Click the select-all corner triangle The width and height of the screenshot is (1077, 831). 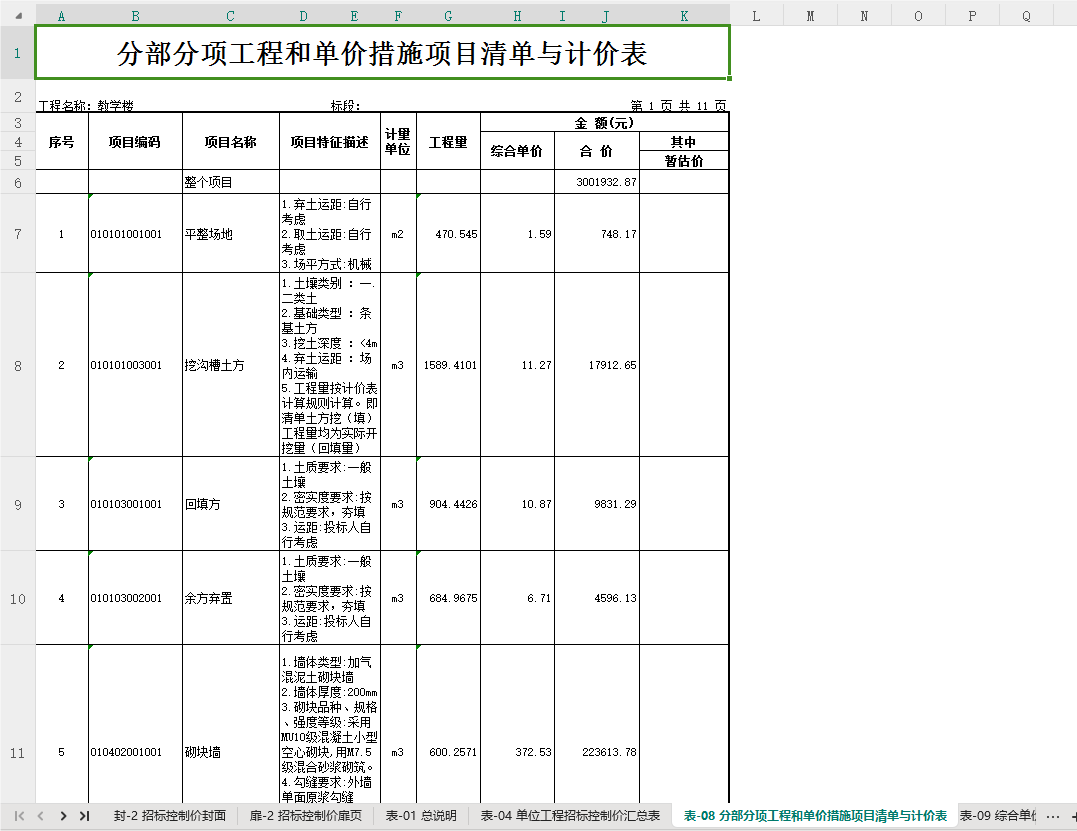coord(18,15)
